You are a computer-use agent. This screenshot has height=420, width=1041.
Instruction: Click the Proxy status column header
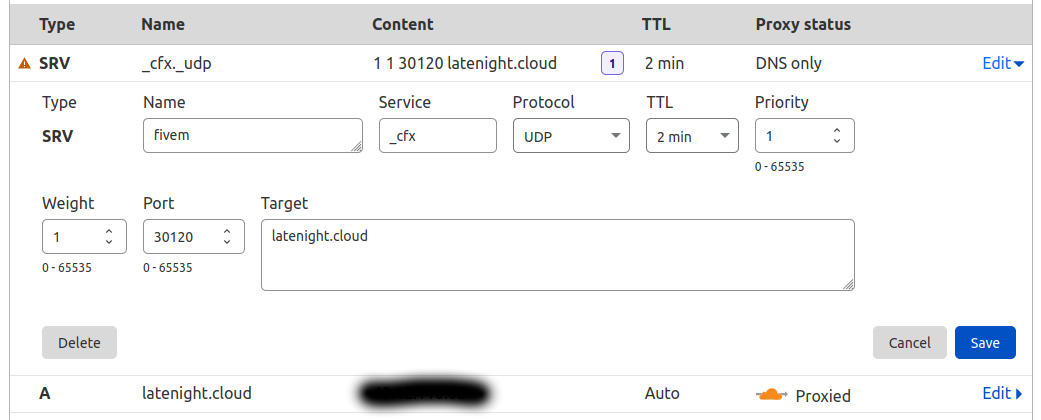point(804,23)
